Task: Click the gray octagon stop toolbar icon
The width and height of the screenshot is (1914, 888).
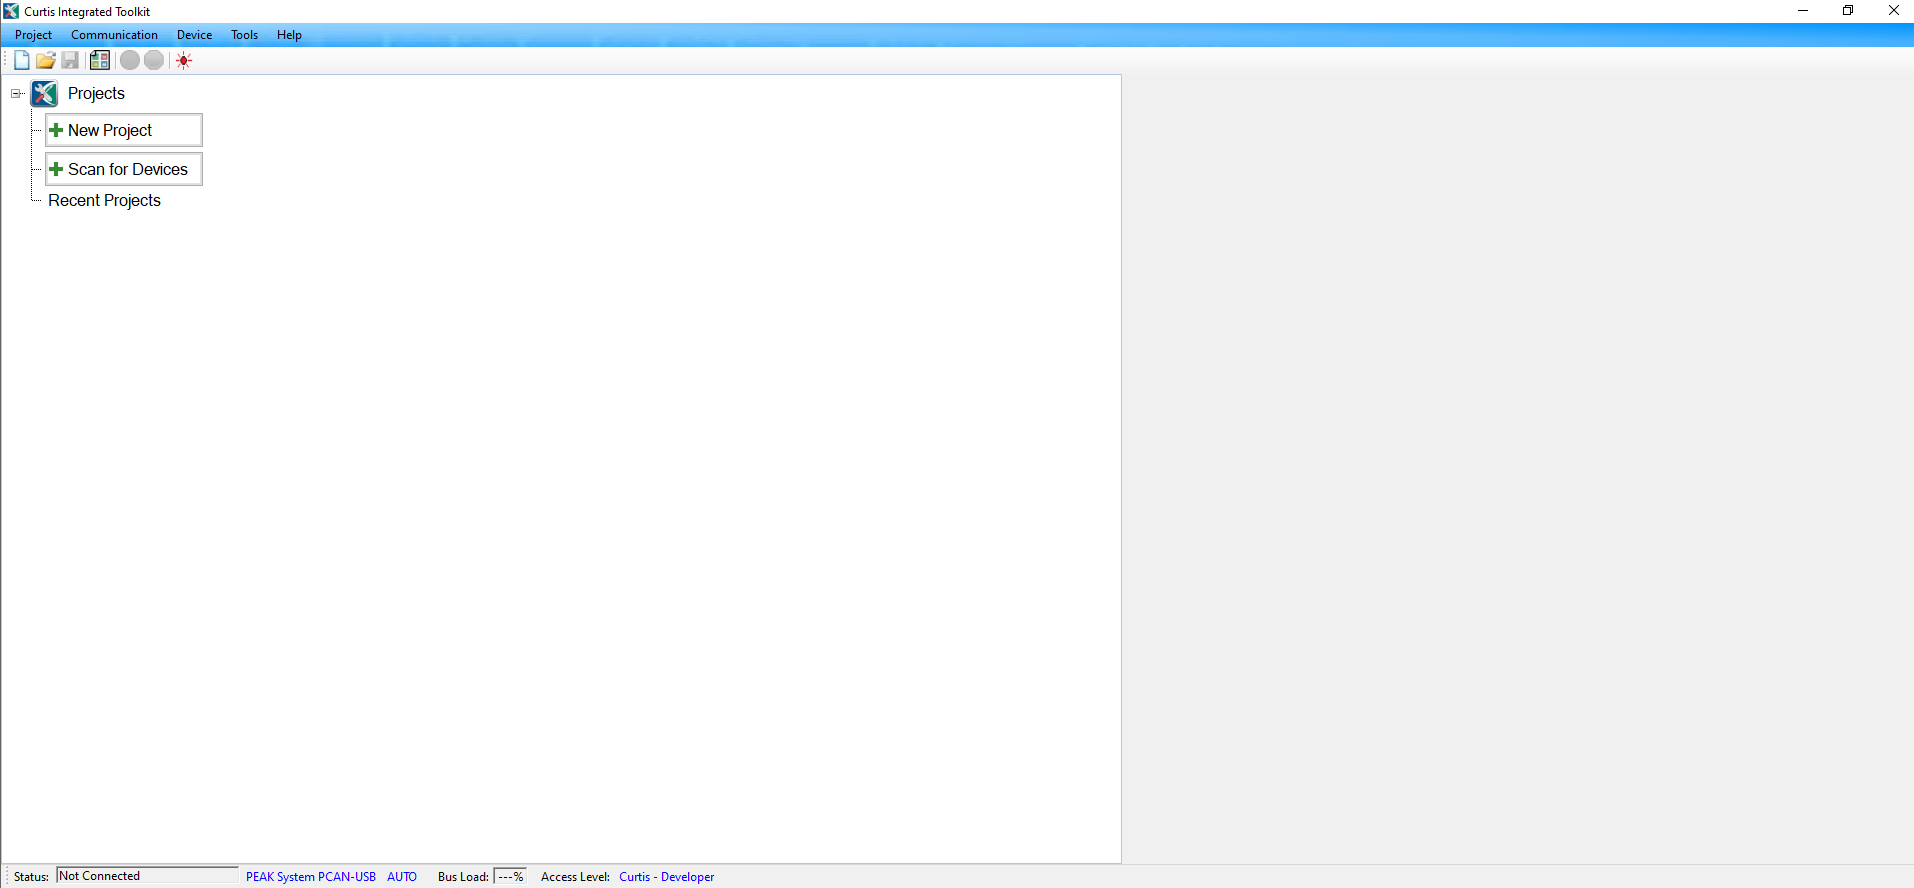Action: tap(154, 60)
